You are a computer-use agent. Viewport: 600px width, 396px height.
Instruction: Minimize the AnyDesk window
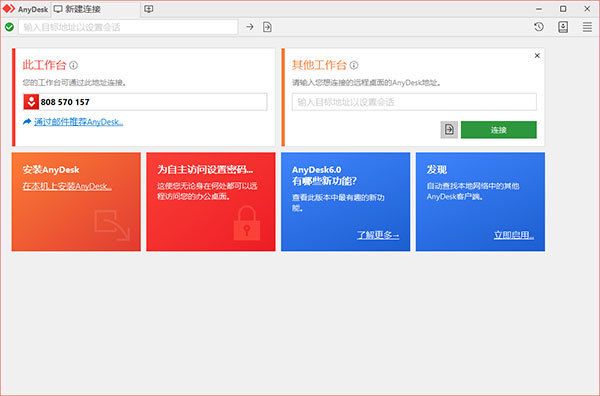tap(539, 9)
